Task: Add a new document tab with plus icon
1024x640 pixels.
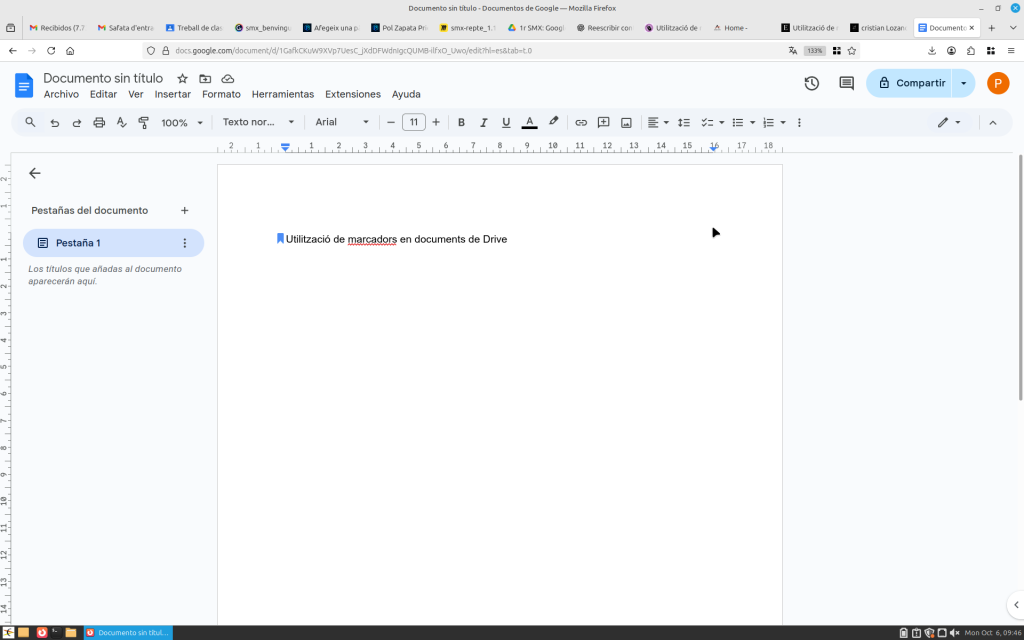Action: 184,210
